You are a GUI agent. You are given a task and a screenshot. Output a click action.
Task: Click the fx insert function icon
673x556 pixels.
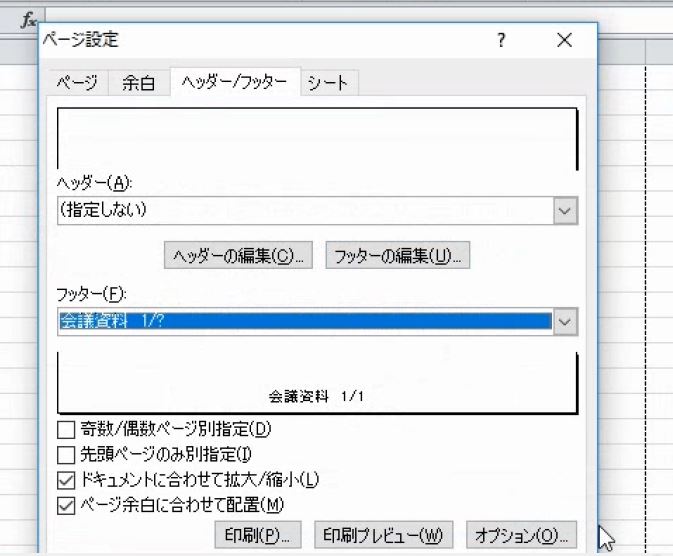coord(29,20)
